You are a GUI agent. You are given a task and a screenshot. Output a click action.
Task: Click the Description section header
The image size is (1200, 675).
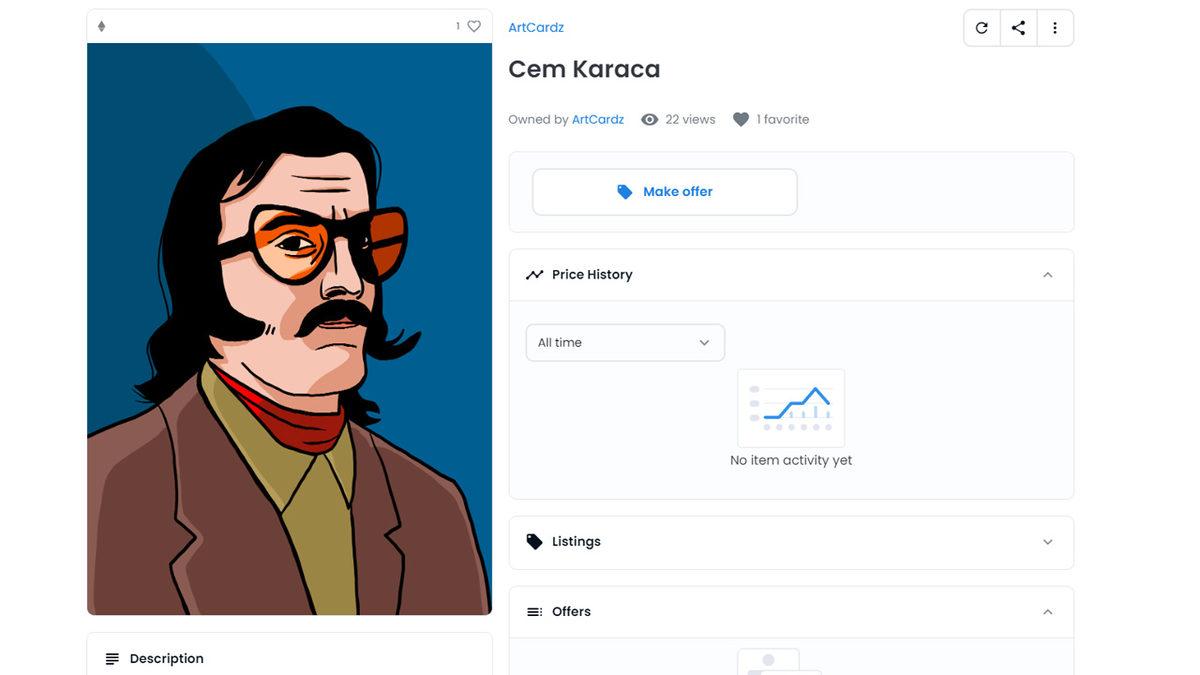tap(167, 659)
